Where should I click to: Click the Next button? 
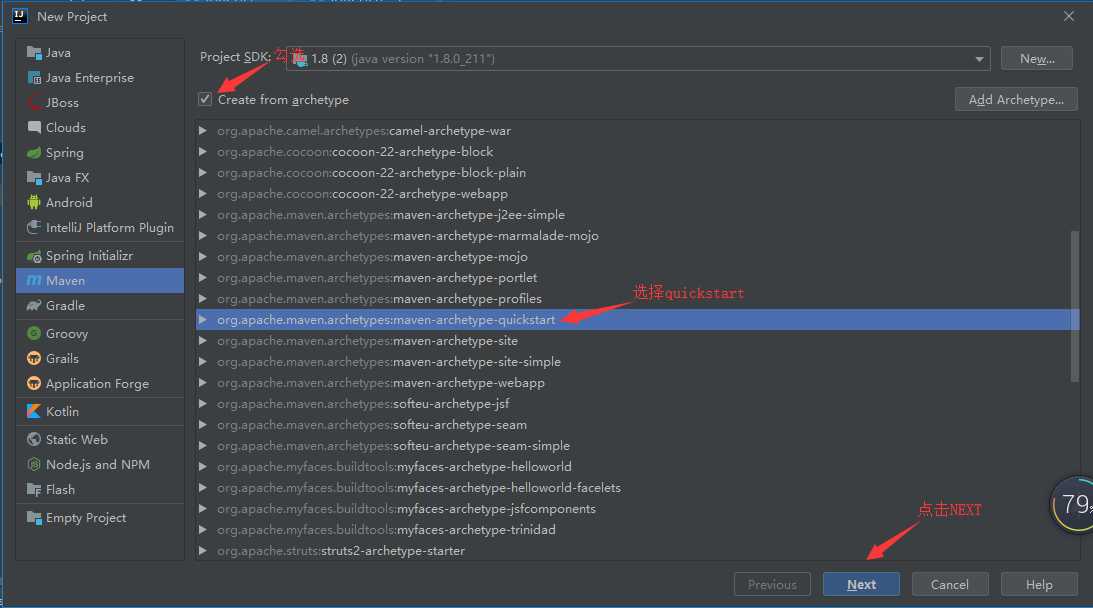pyautogui.click(x=861, y=584)
